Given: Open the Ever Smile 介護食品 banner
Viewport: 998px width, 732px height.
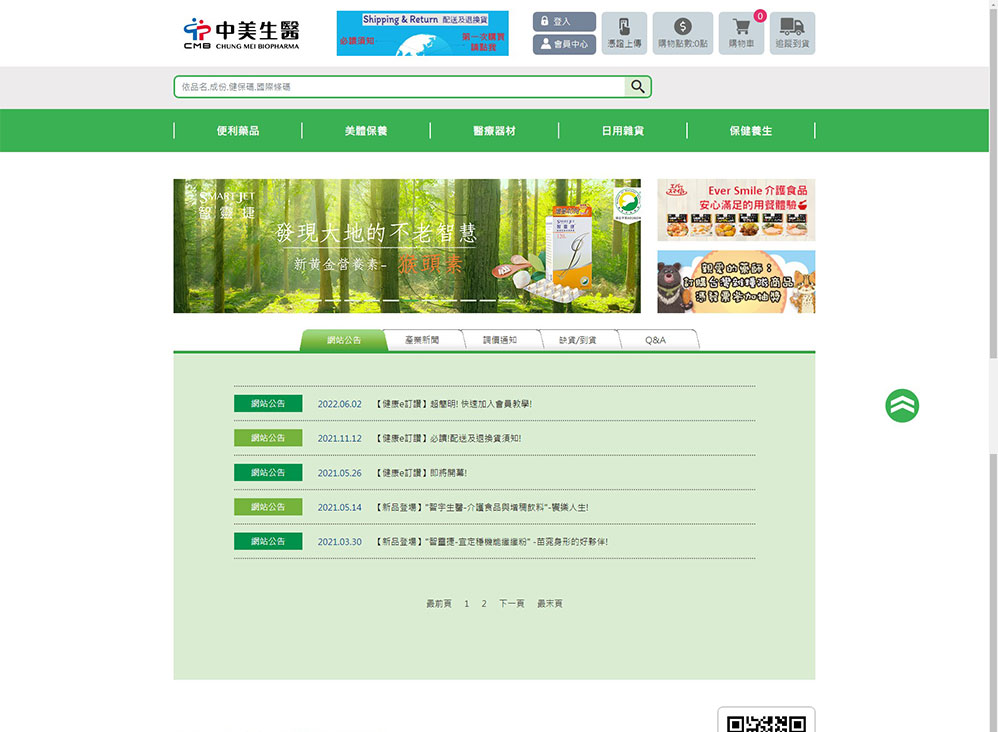Looking at the screenshot, I should point(736,210).
